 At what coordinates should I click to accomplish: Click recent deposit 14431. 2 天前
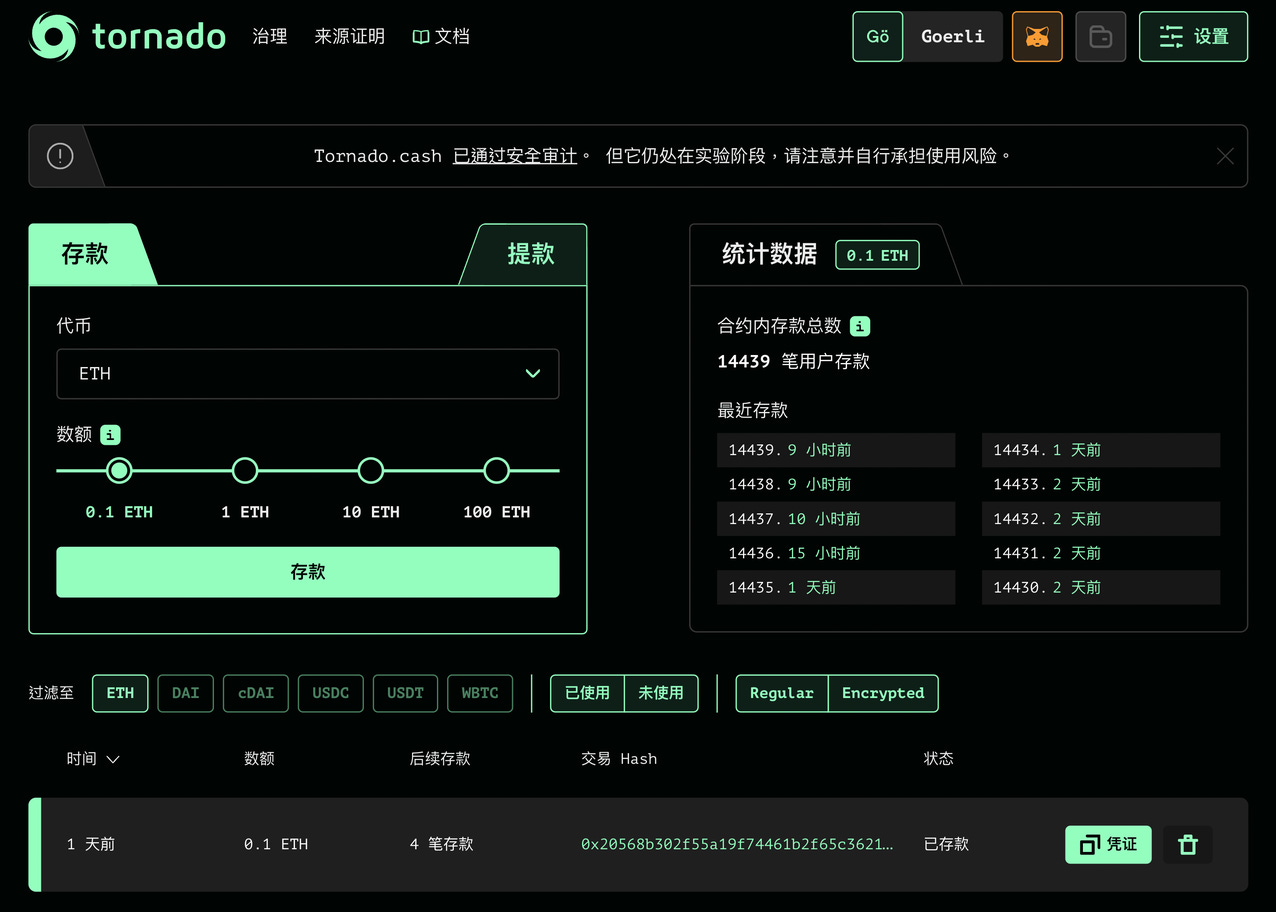pyautogui.click(x=1101, y=553)
